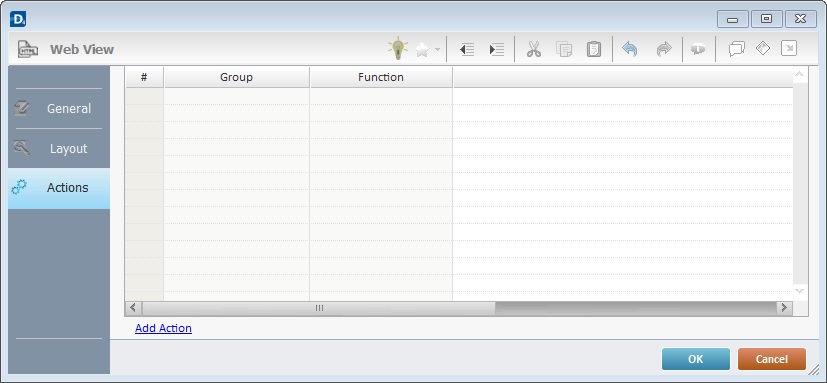Click the double chat bubbles icon
This screenshot has width=827, height=383.
[736, 49]
